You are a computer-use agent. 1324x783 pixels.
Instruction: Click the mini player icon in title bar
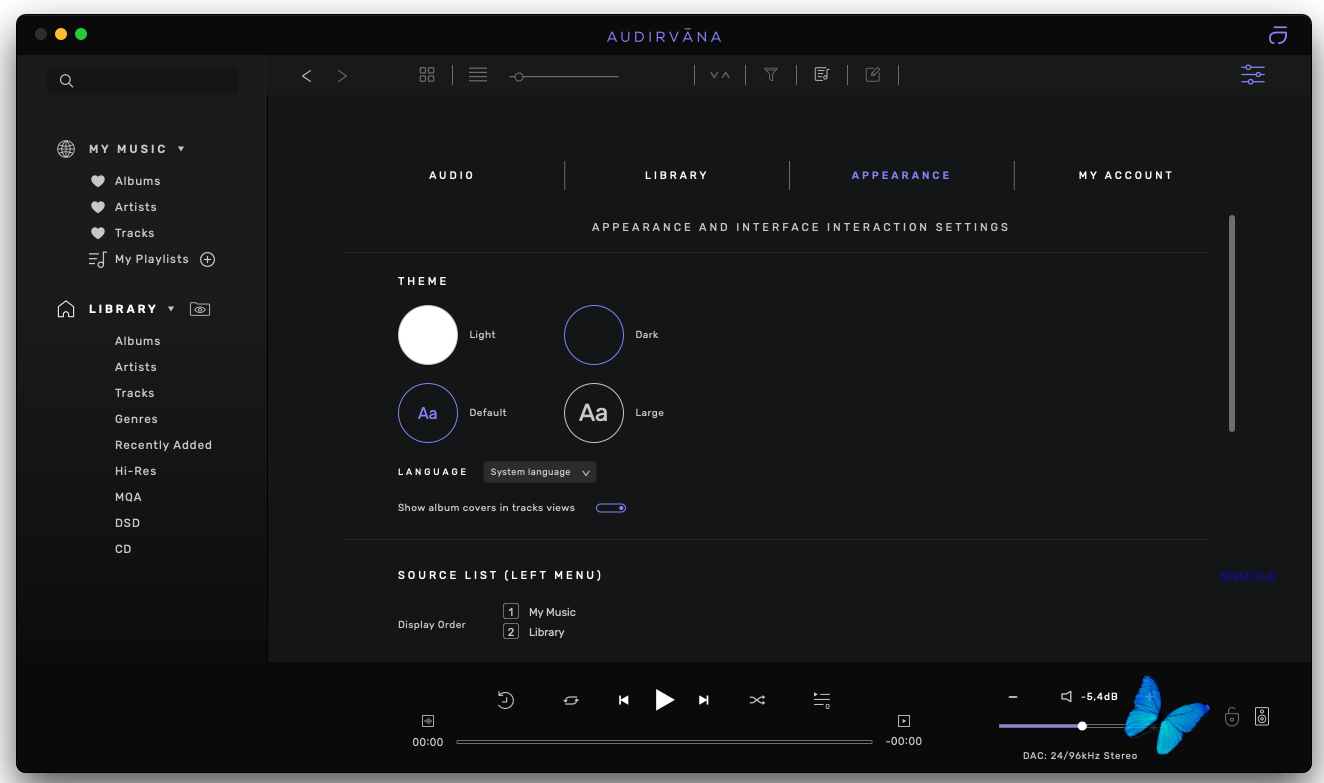tap(1278, 35)
